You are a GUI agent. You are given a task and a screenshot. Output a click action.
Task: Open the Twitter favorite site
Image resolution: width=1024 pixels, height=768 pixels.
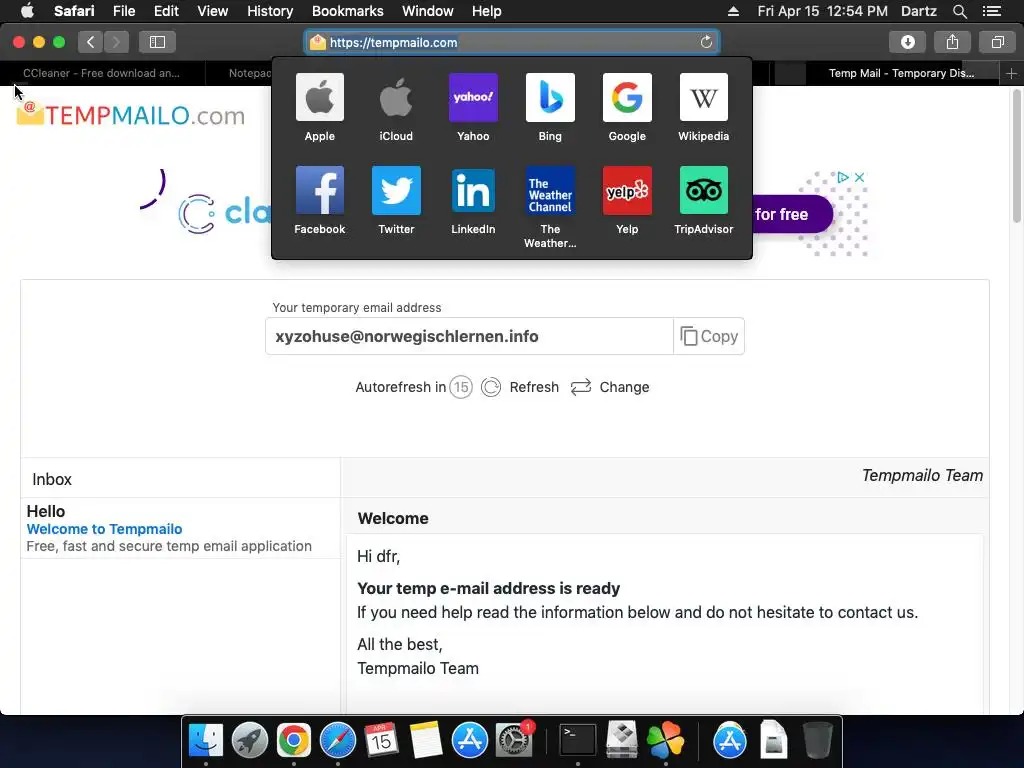(396, 200)
